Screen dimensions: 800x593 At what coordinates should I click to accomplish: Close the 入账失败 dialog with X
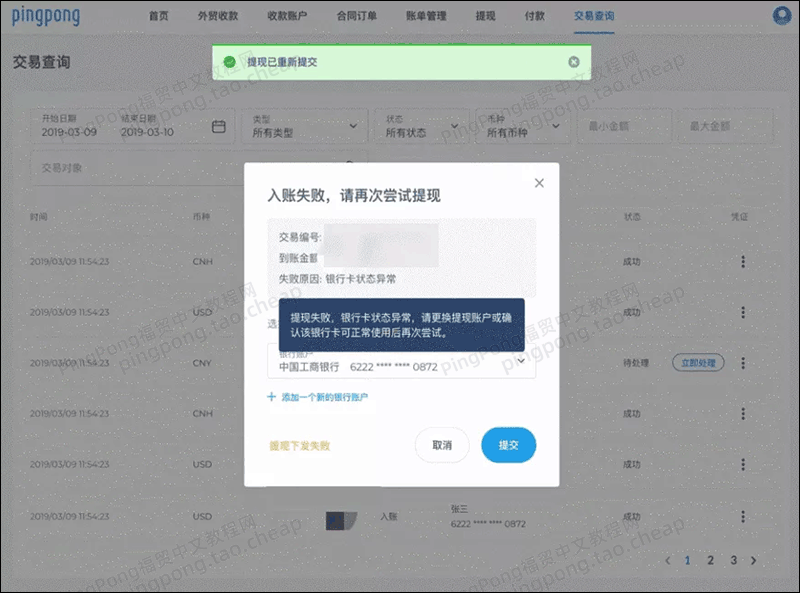(539, 183)
